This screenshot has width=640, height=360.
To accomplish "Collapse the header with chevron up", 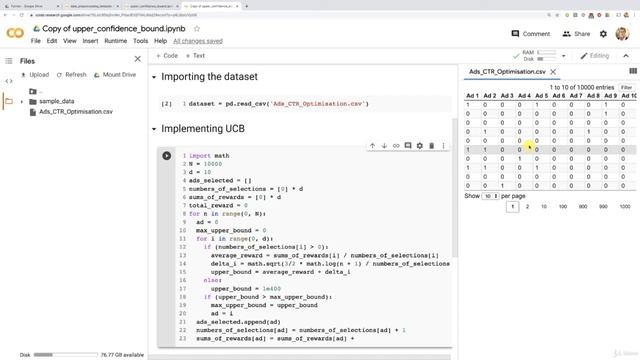I will tap(626, 56).
